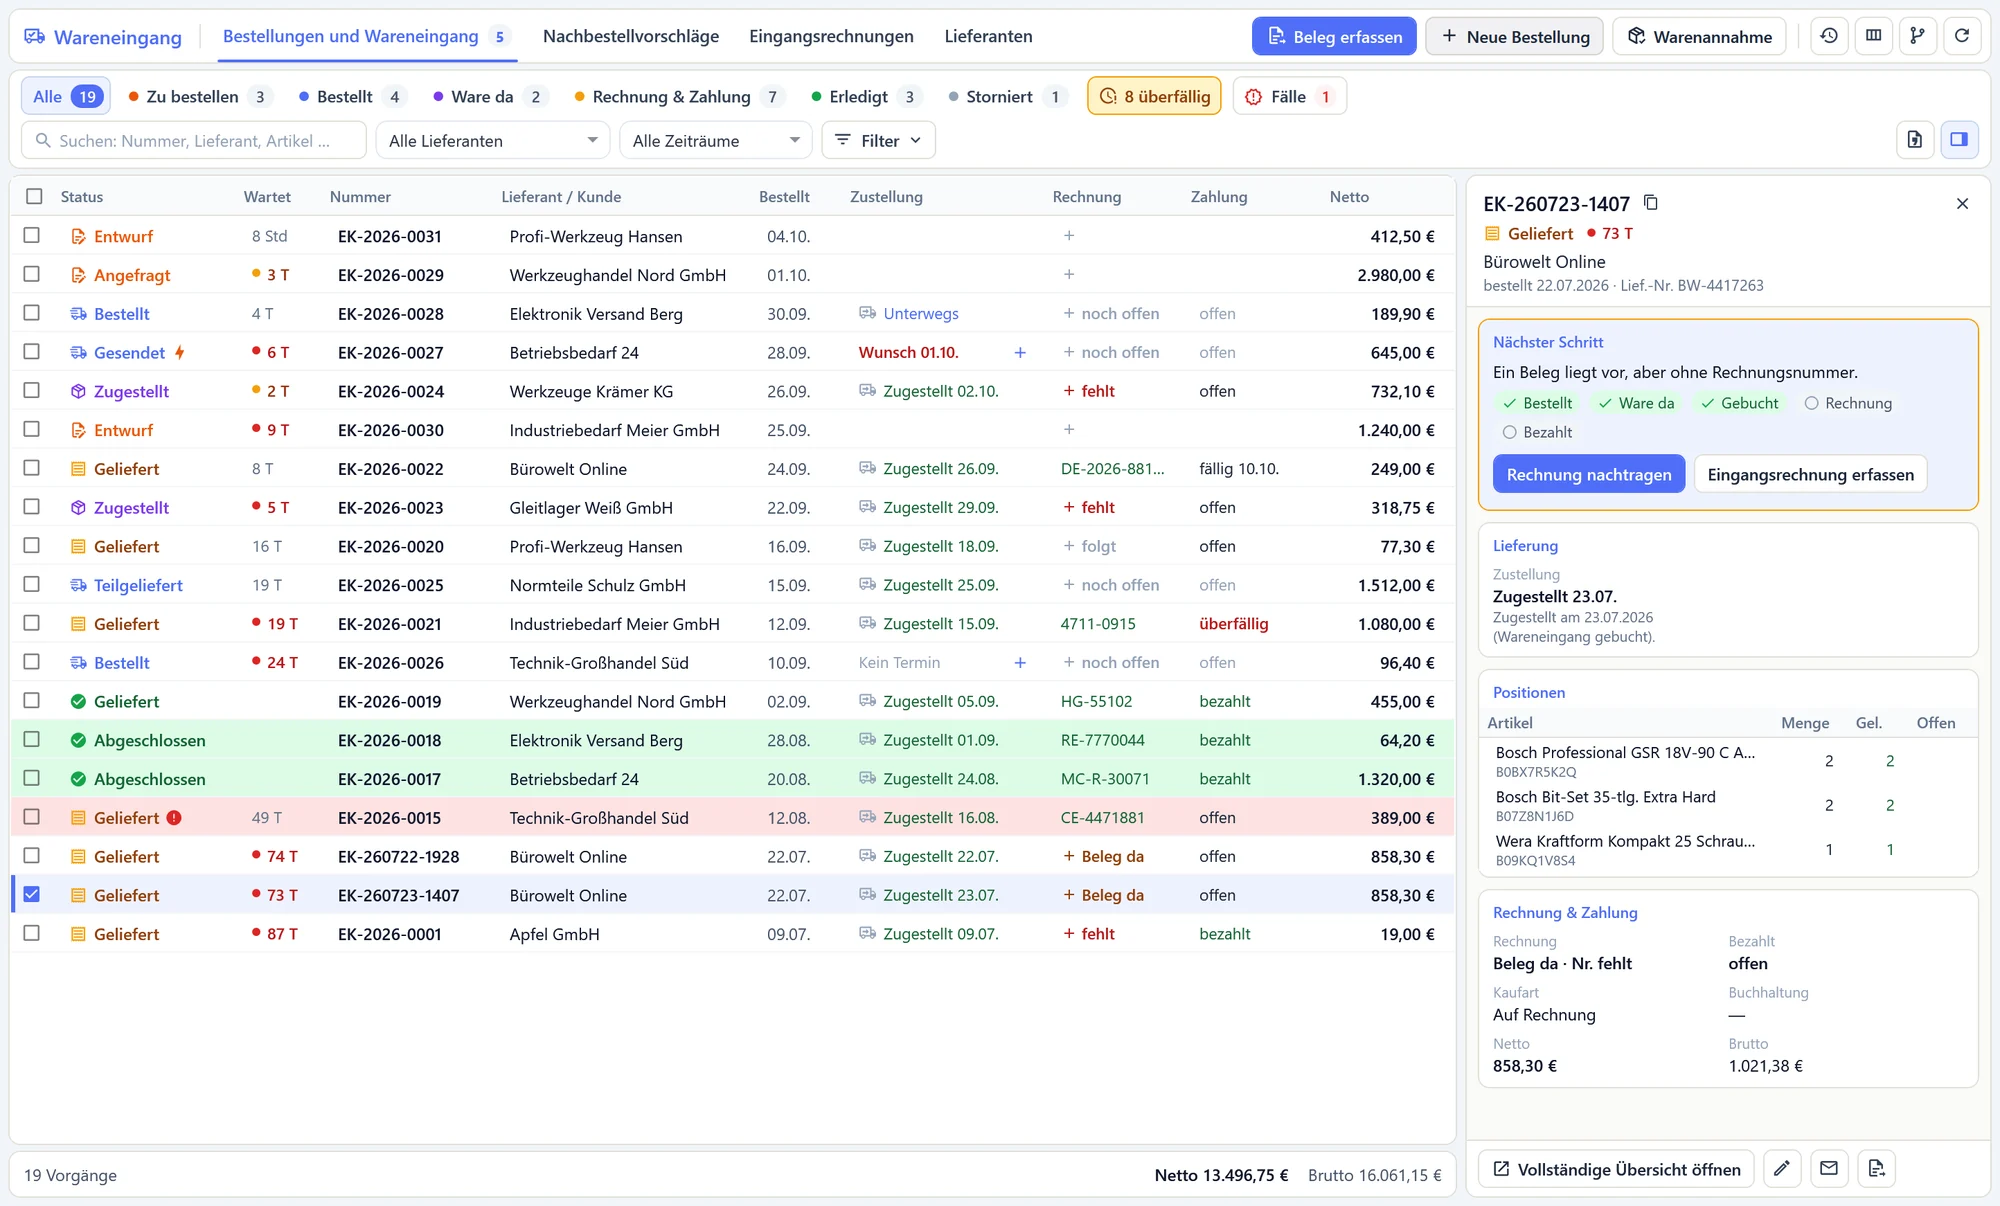Image resolution: width=2000 pixels, height=1206 pixels.
Task: Open the Alle Lieferanten dropdown
Action: [493, 141]
